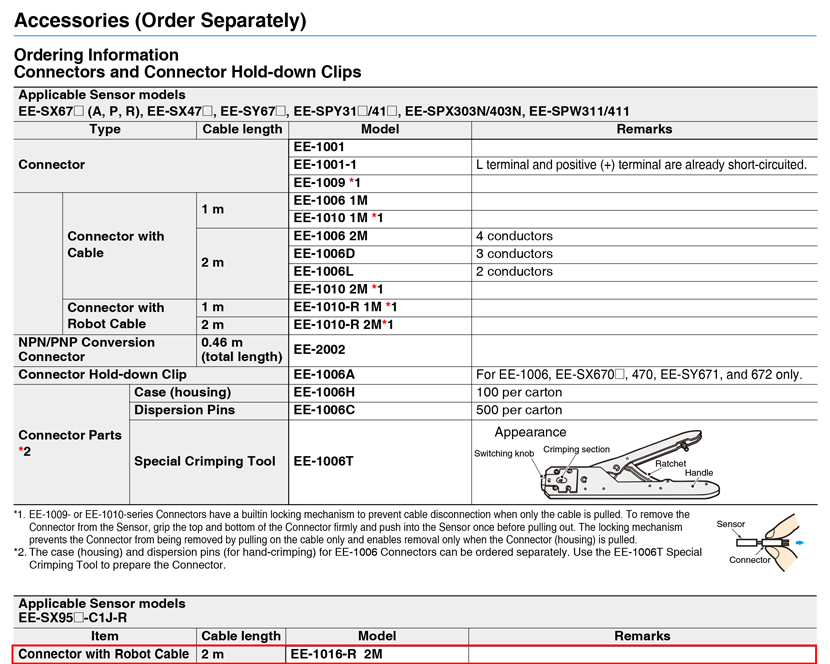Click model cell EE-2002
The width and height of the screenshot is (830, 664).
[x=380, y=349]
